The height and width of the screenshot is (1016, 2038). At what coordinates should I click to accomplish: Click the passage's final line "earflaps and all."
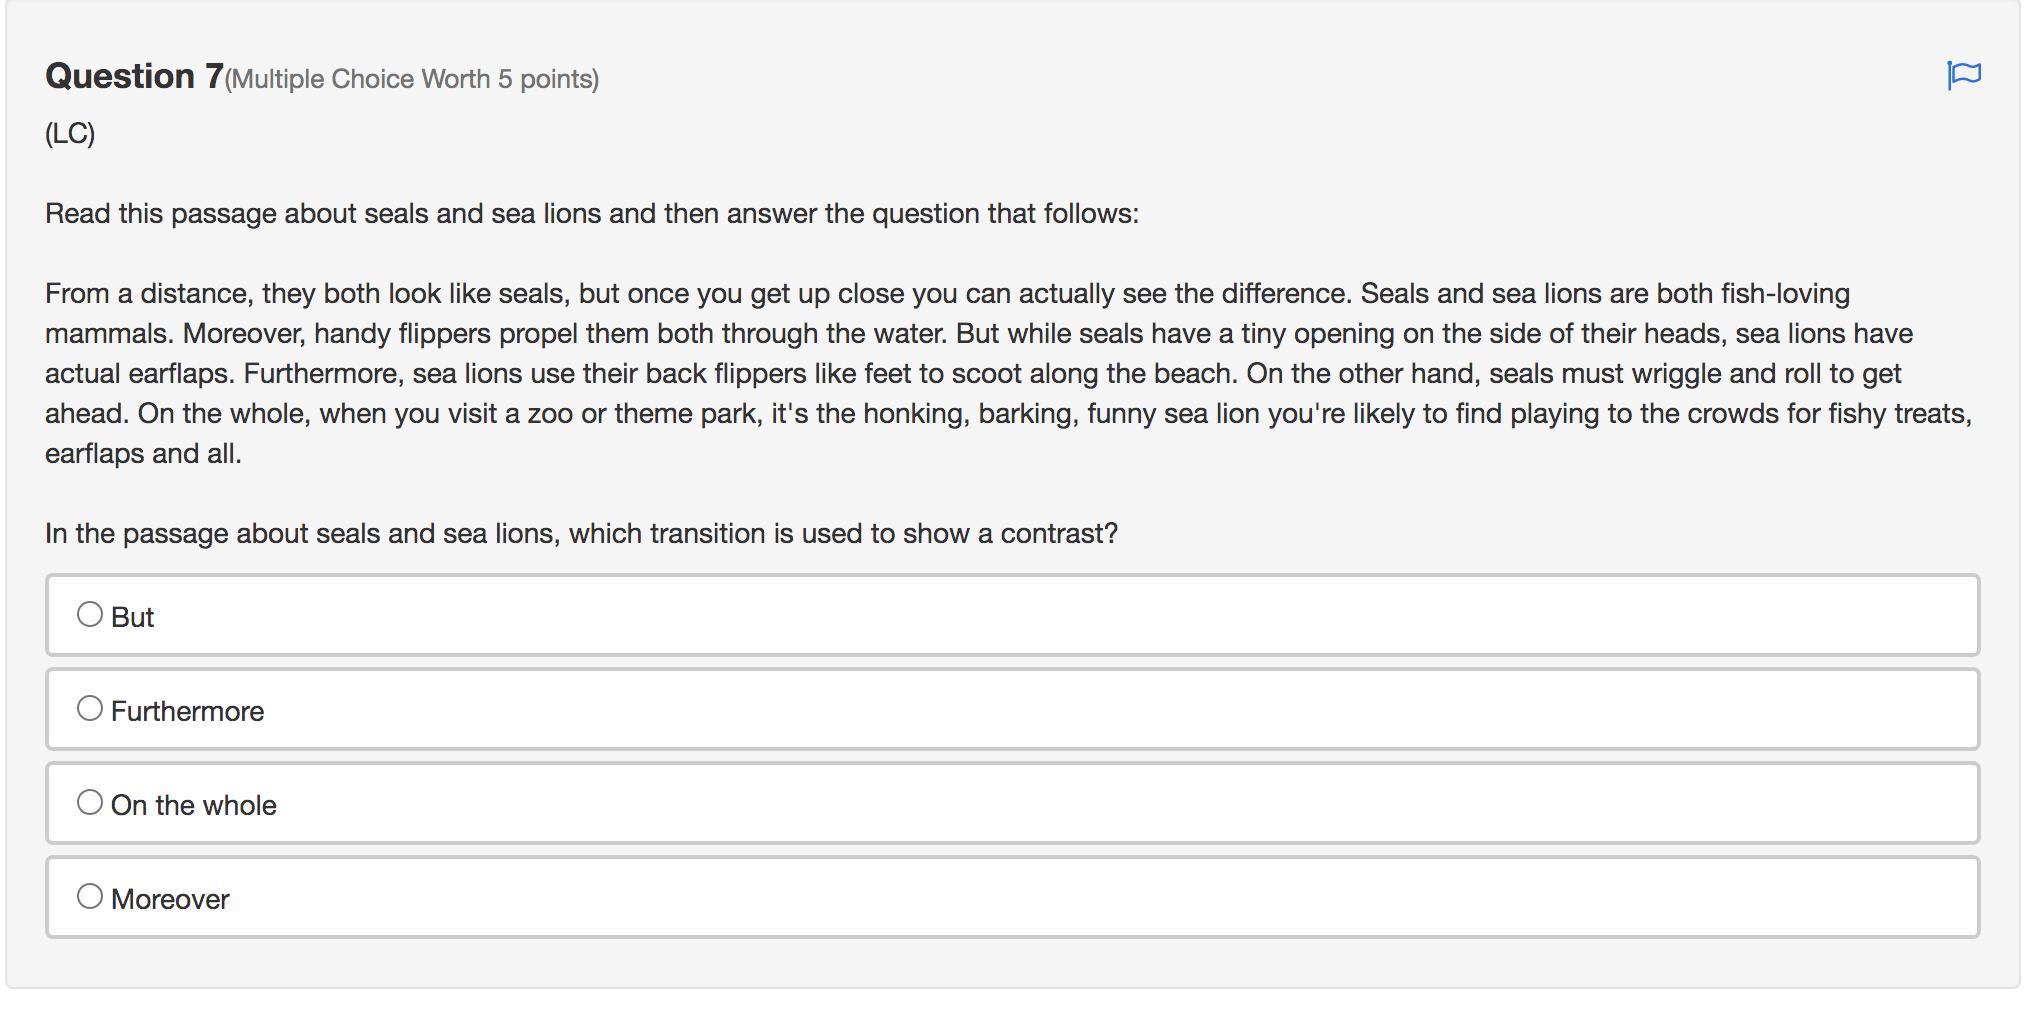(143, 453)
